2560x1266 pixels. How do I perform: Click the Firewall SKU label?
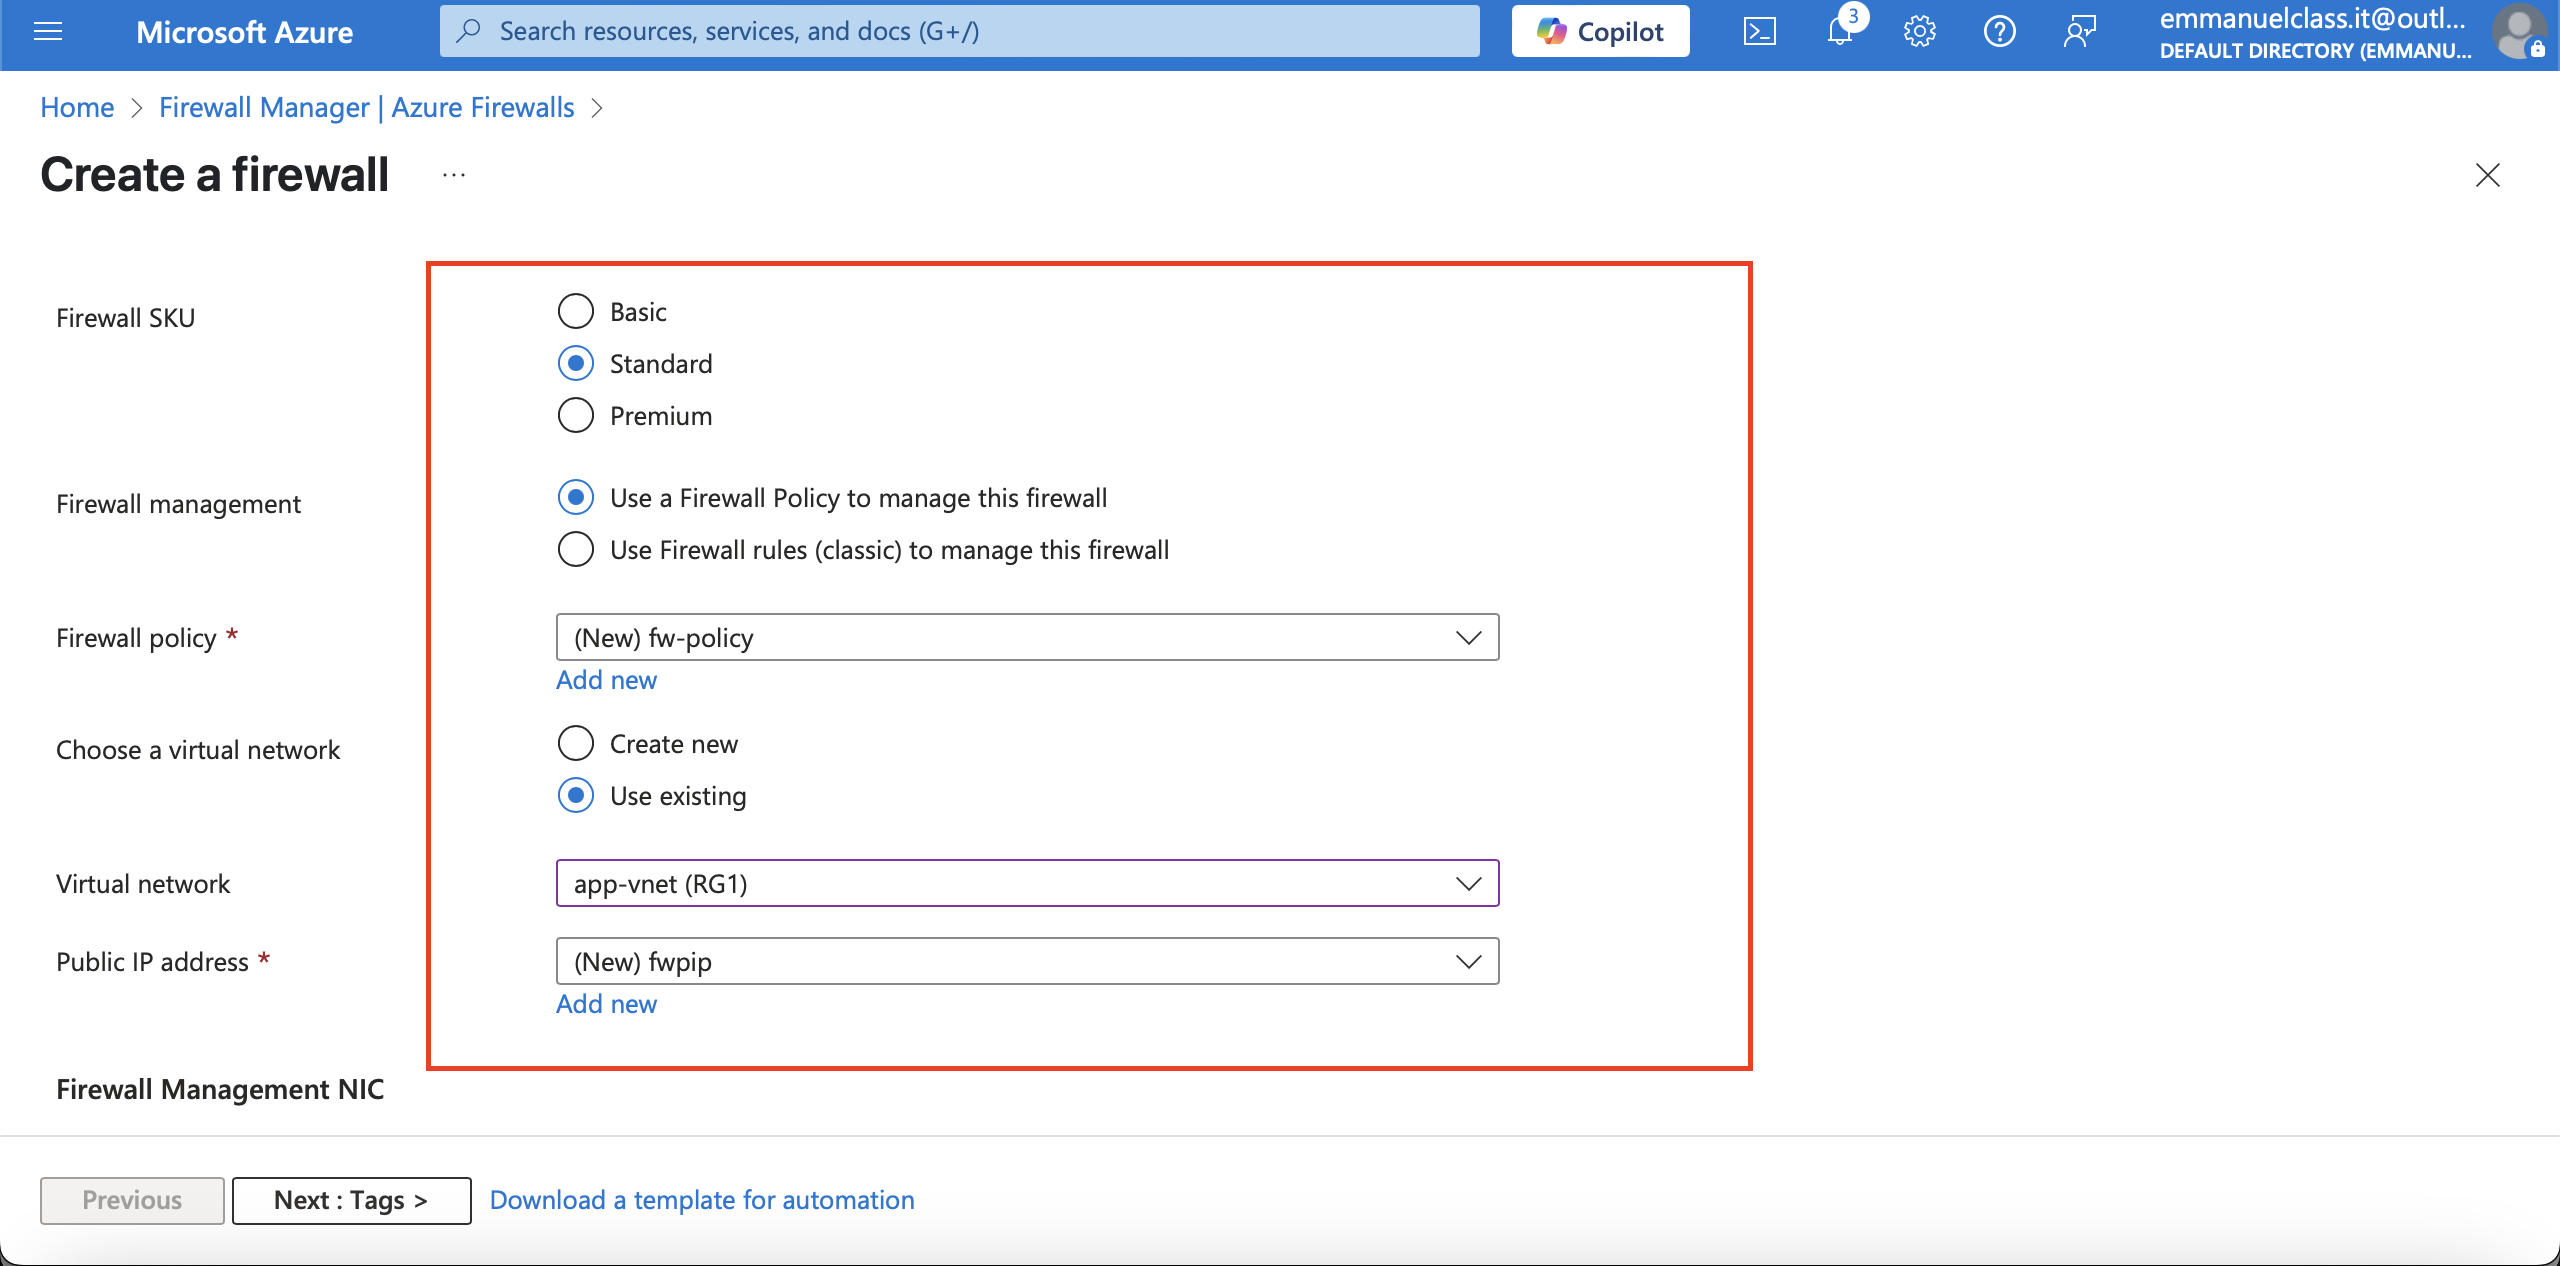click(x=125, y=318)
